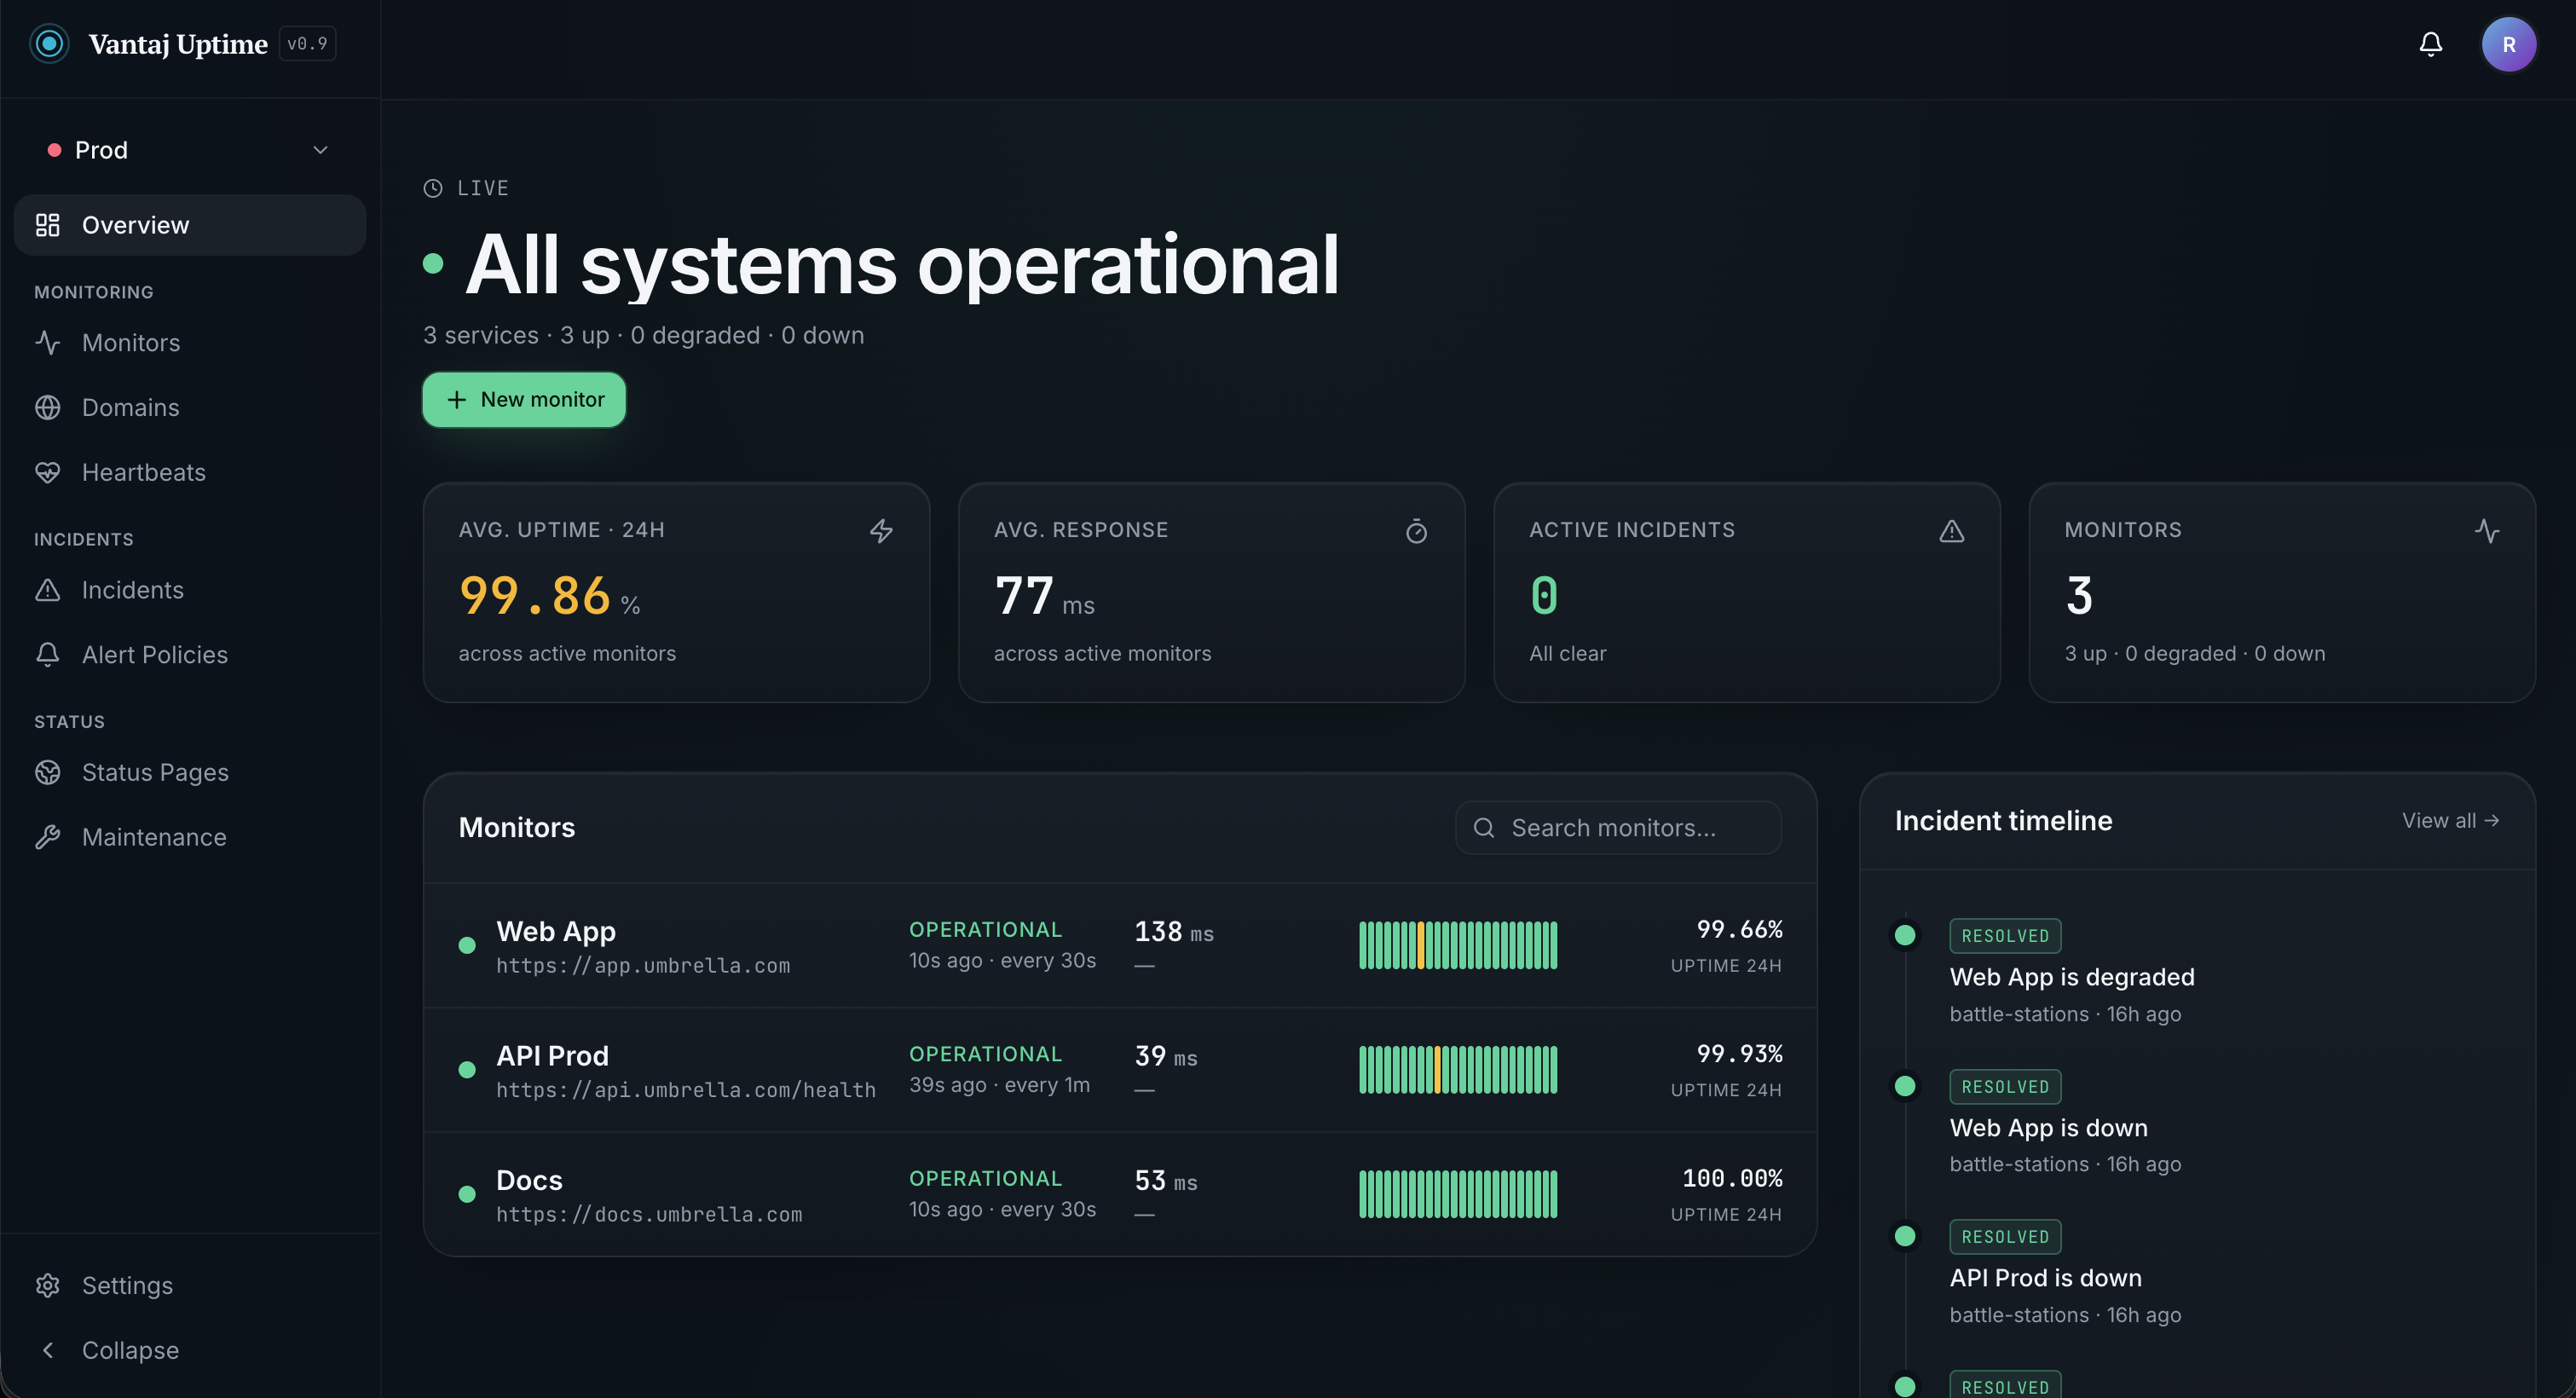Screen dimensions: 2576x1398
Task: Click https://api.umbrella.com/health URL
Action: [686, 1090]
